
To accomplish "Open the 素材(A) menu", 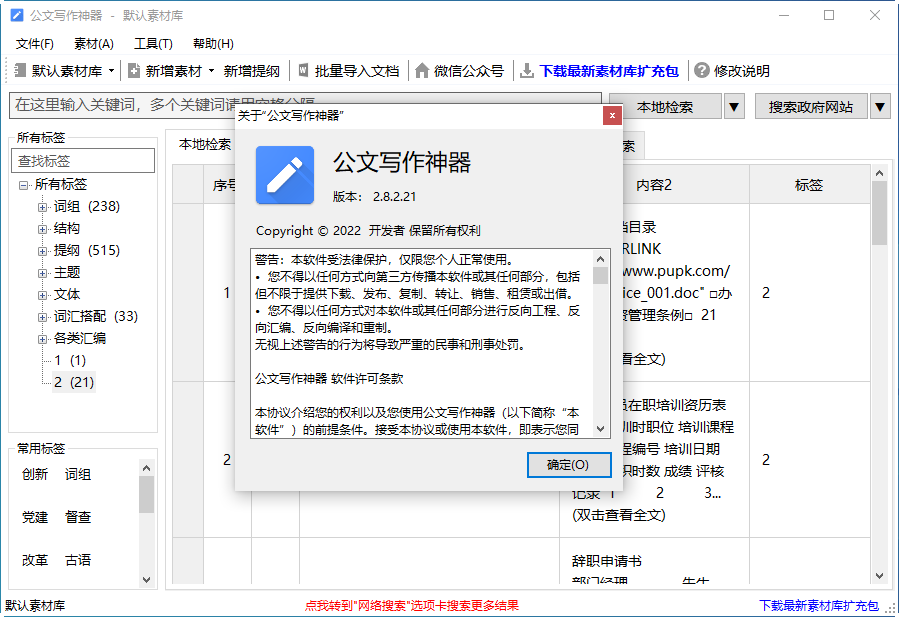I will point(94,44).
